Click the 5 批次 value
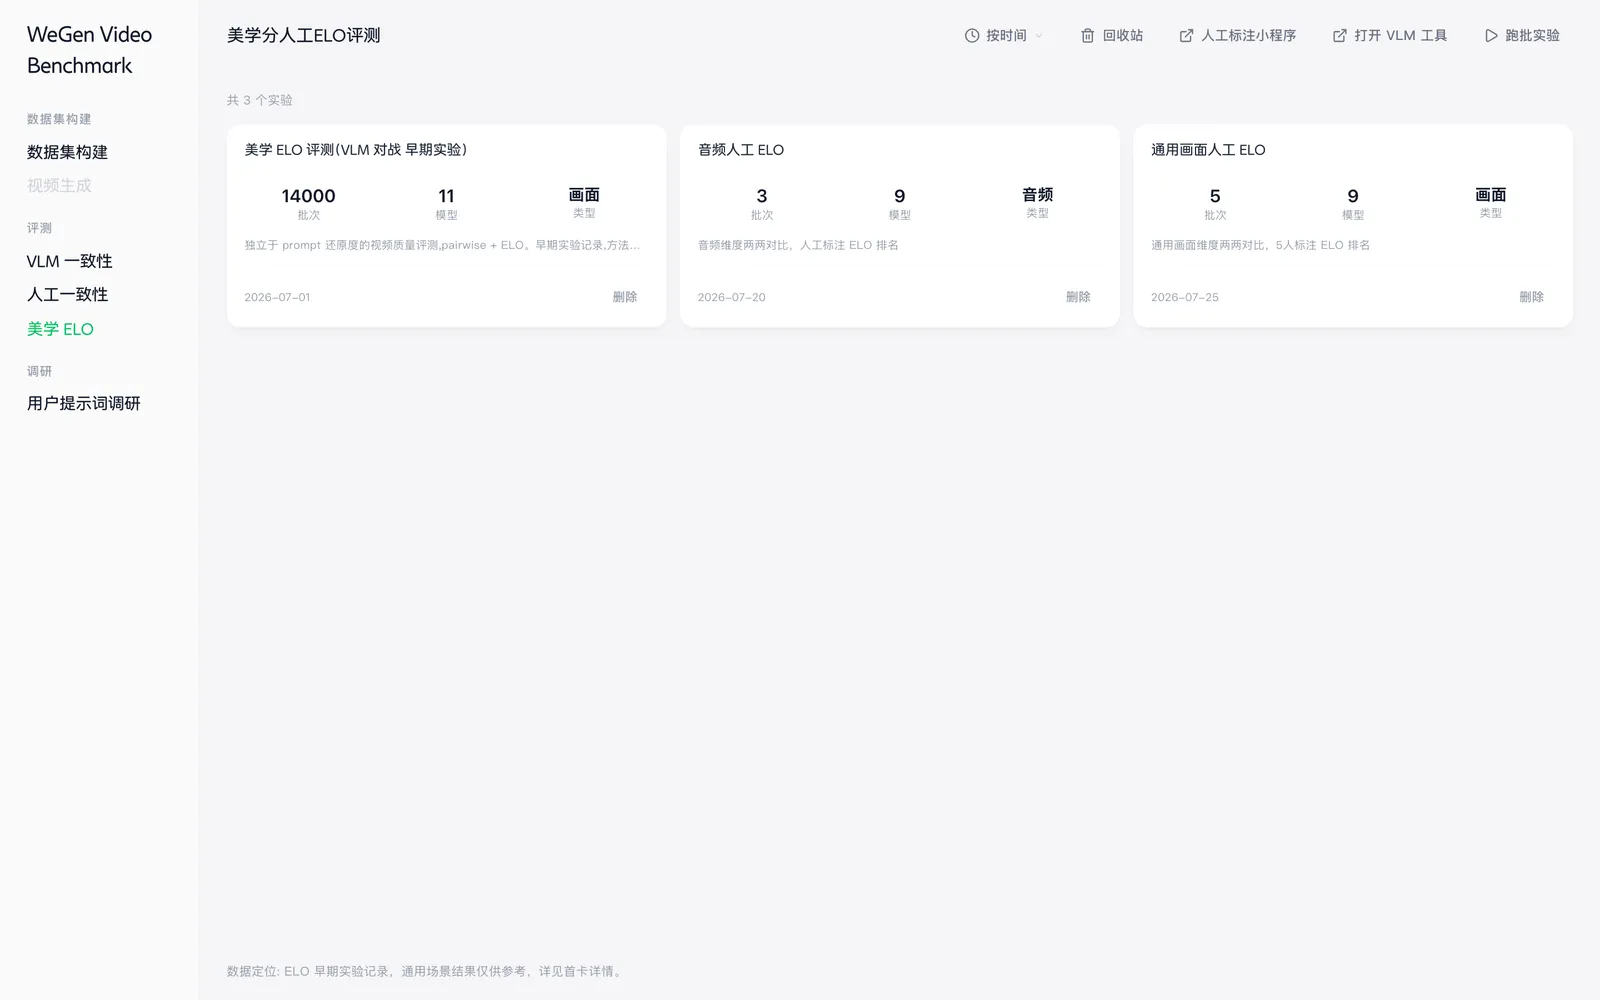Screen dimensions: 1600x1000 click(x=1215, y=196)
